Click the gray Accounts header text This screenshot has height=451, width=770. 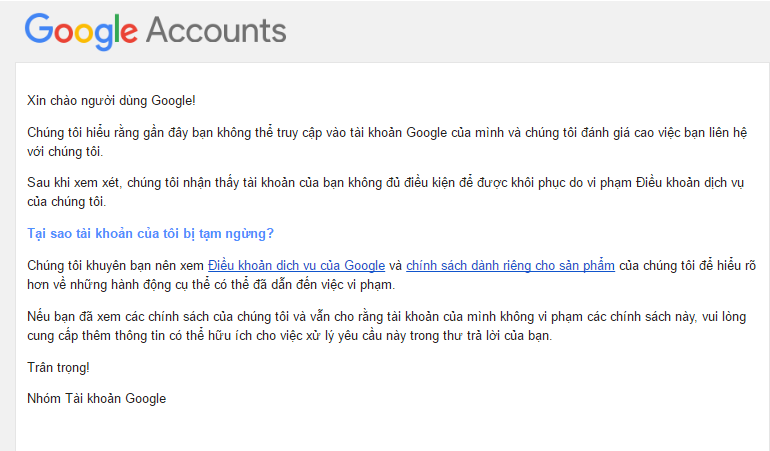(216, 30)
